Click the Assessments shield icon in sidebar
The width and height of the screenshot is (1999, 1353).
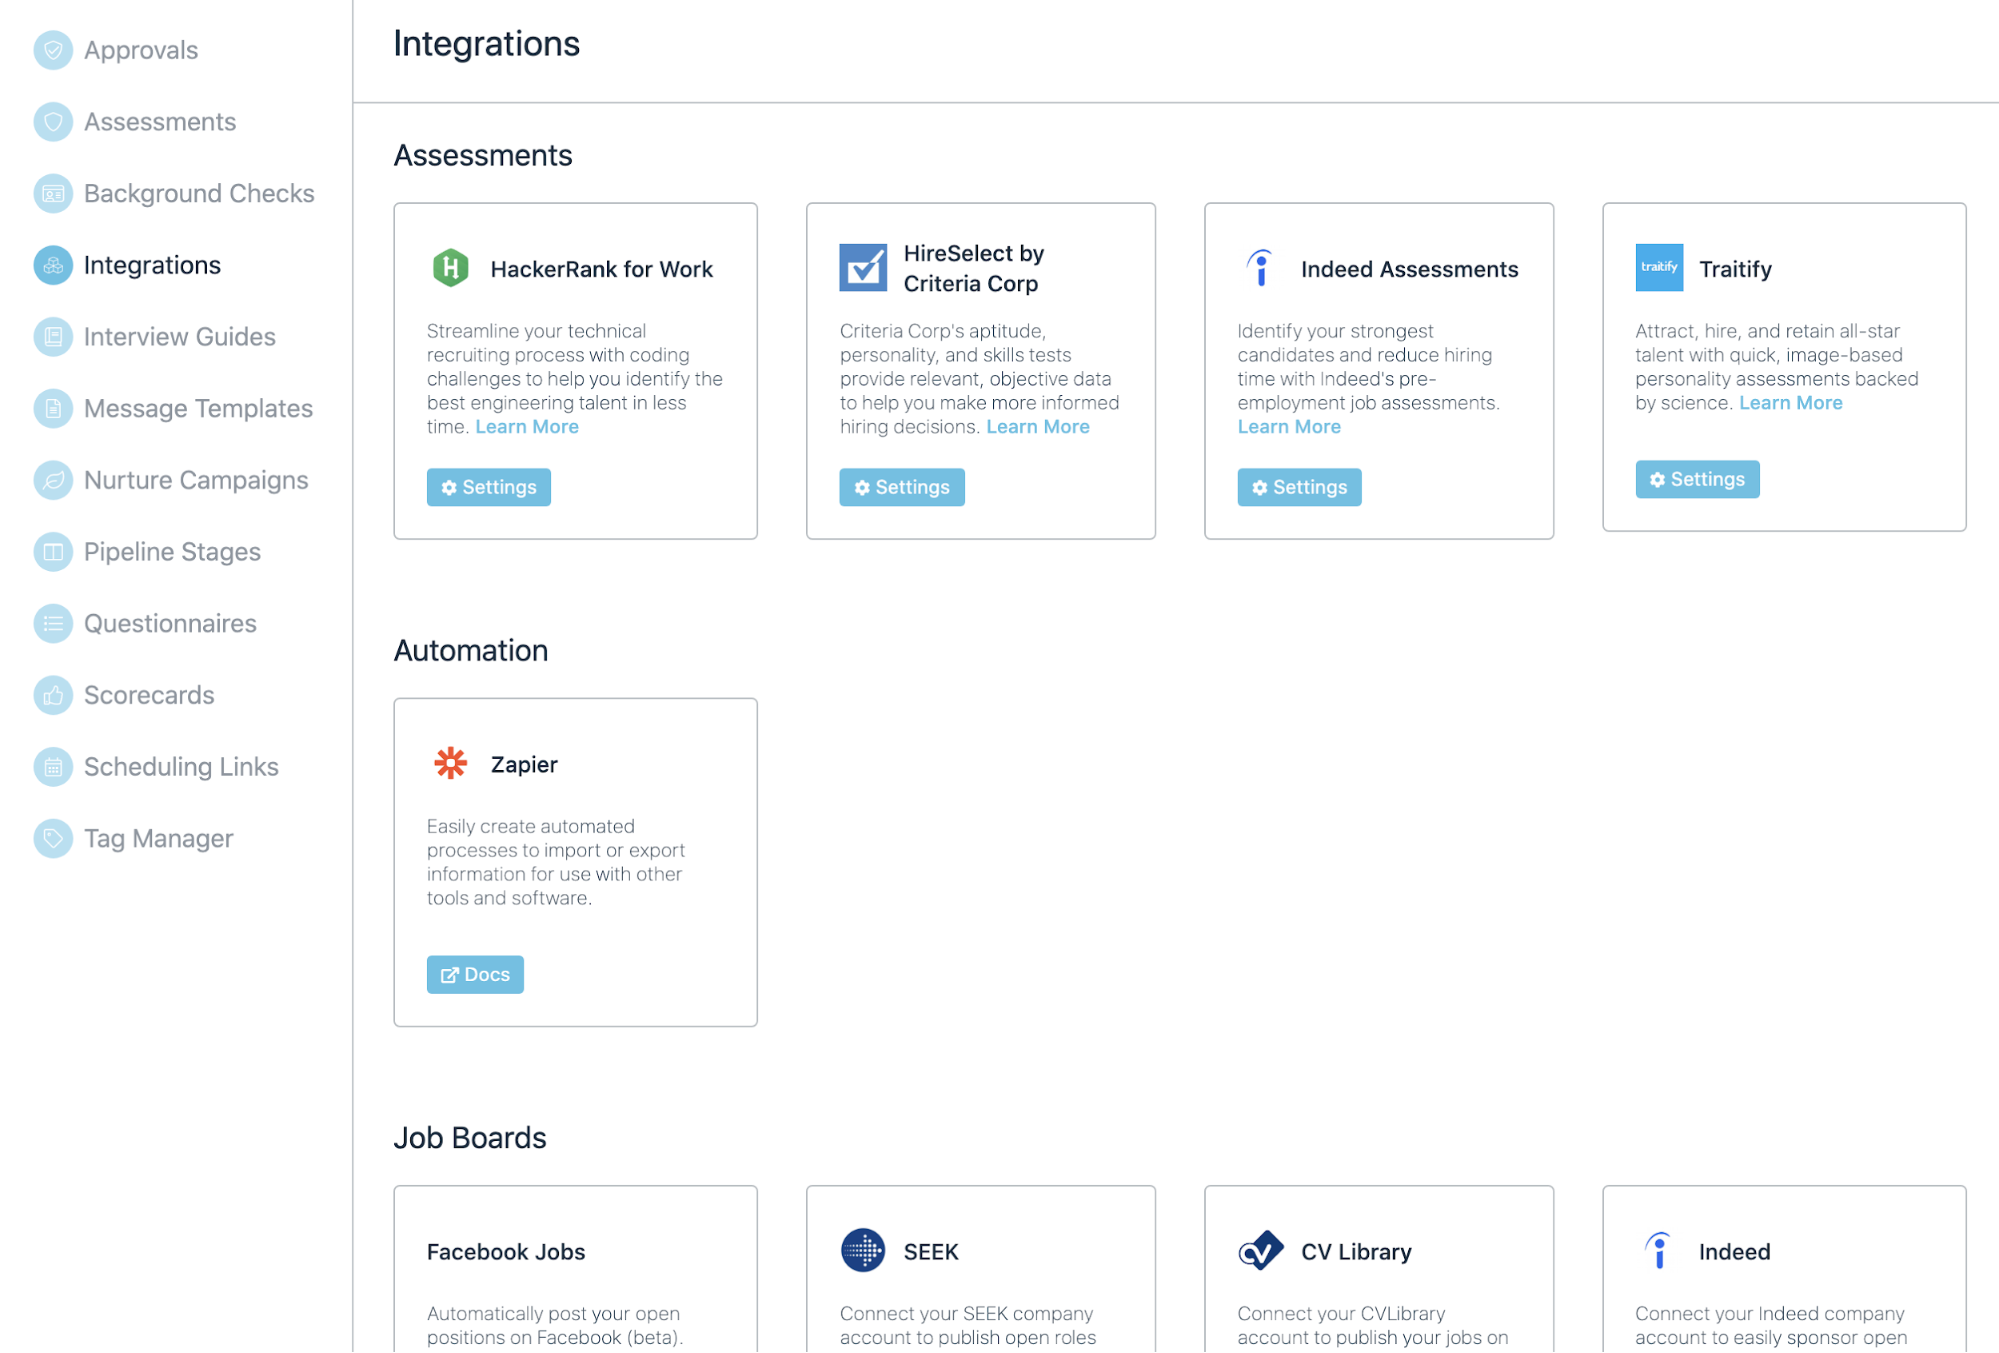click(53, 122)
